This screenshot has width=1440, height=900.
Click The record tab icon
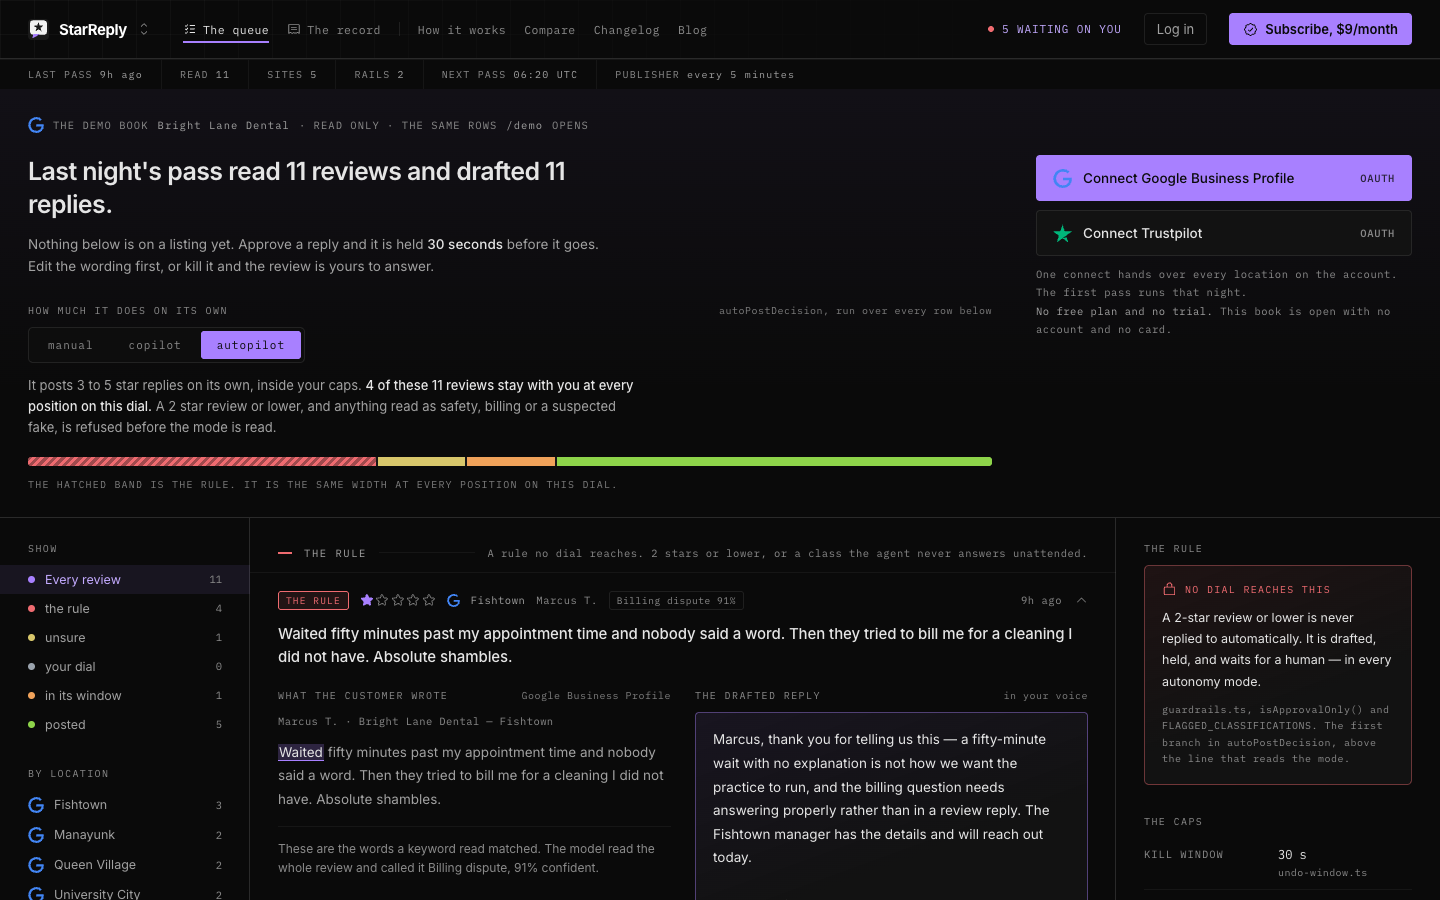coord(294,30)
